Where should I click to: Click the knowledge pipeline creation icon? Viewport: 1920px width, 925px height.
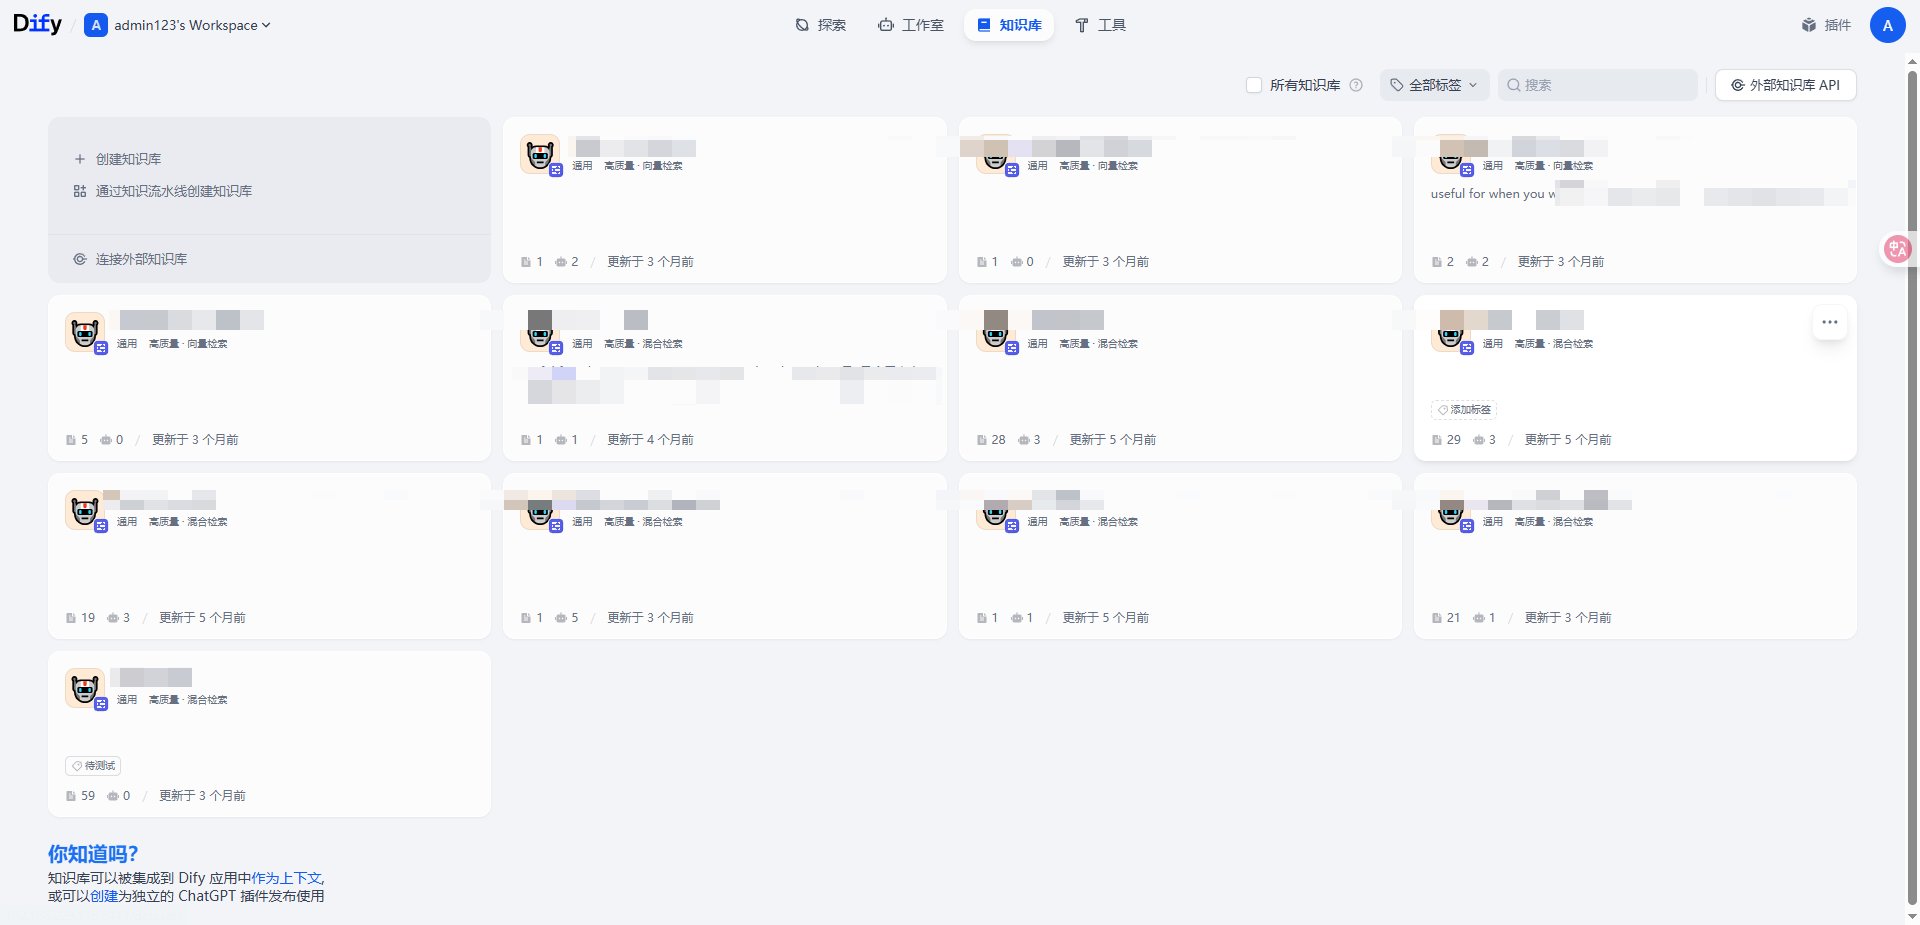tap(80, 191)
